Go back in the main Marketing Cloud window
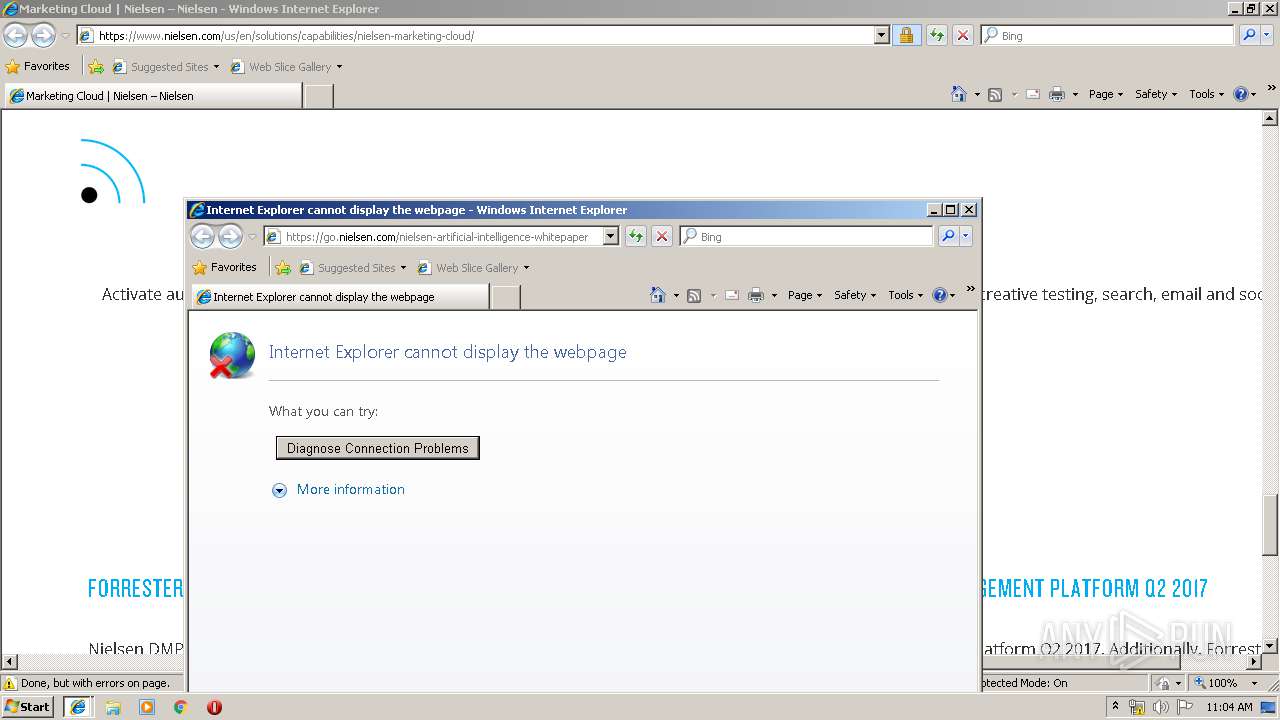The height and width of the screenshot is (720, 1280). 15,35
